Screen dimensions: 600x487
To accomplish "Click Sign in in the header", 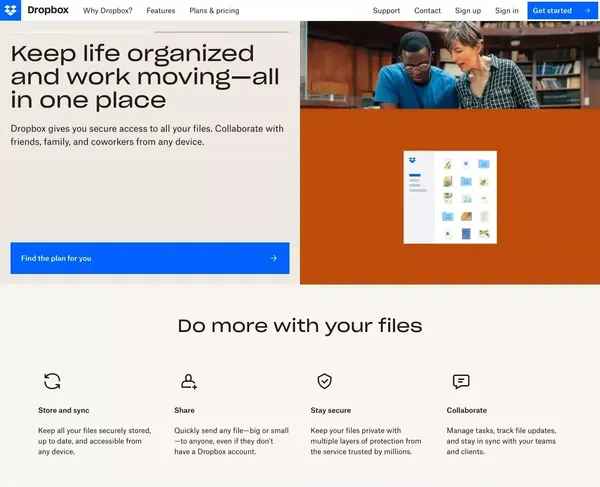I will 507,11.
